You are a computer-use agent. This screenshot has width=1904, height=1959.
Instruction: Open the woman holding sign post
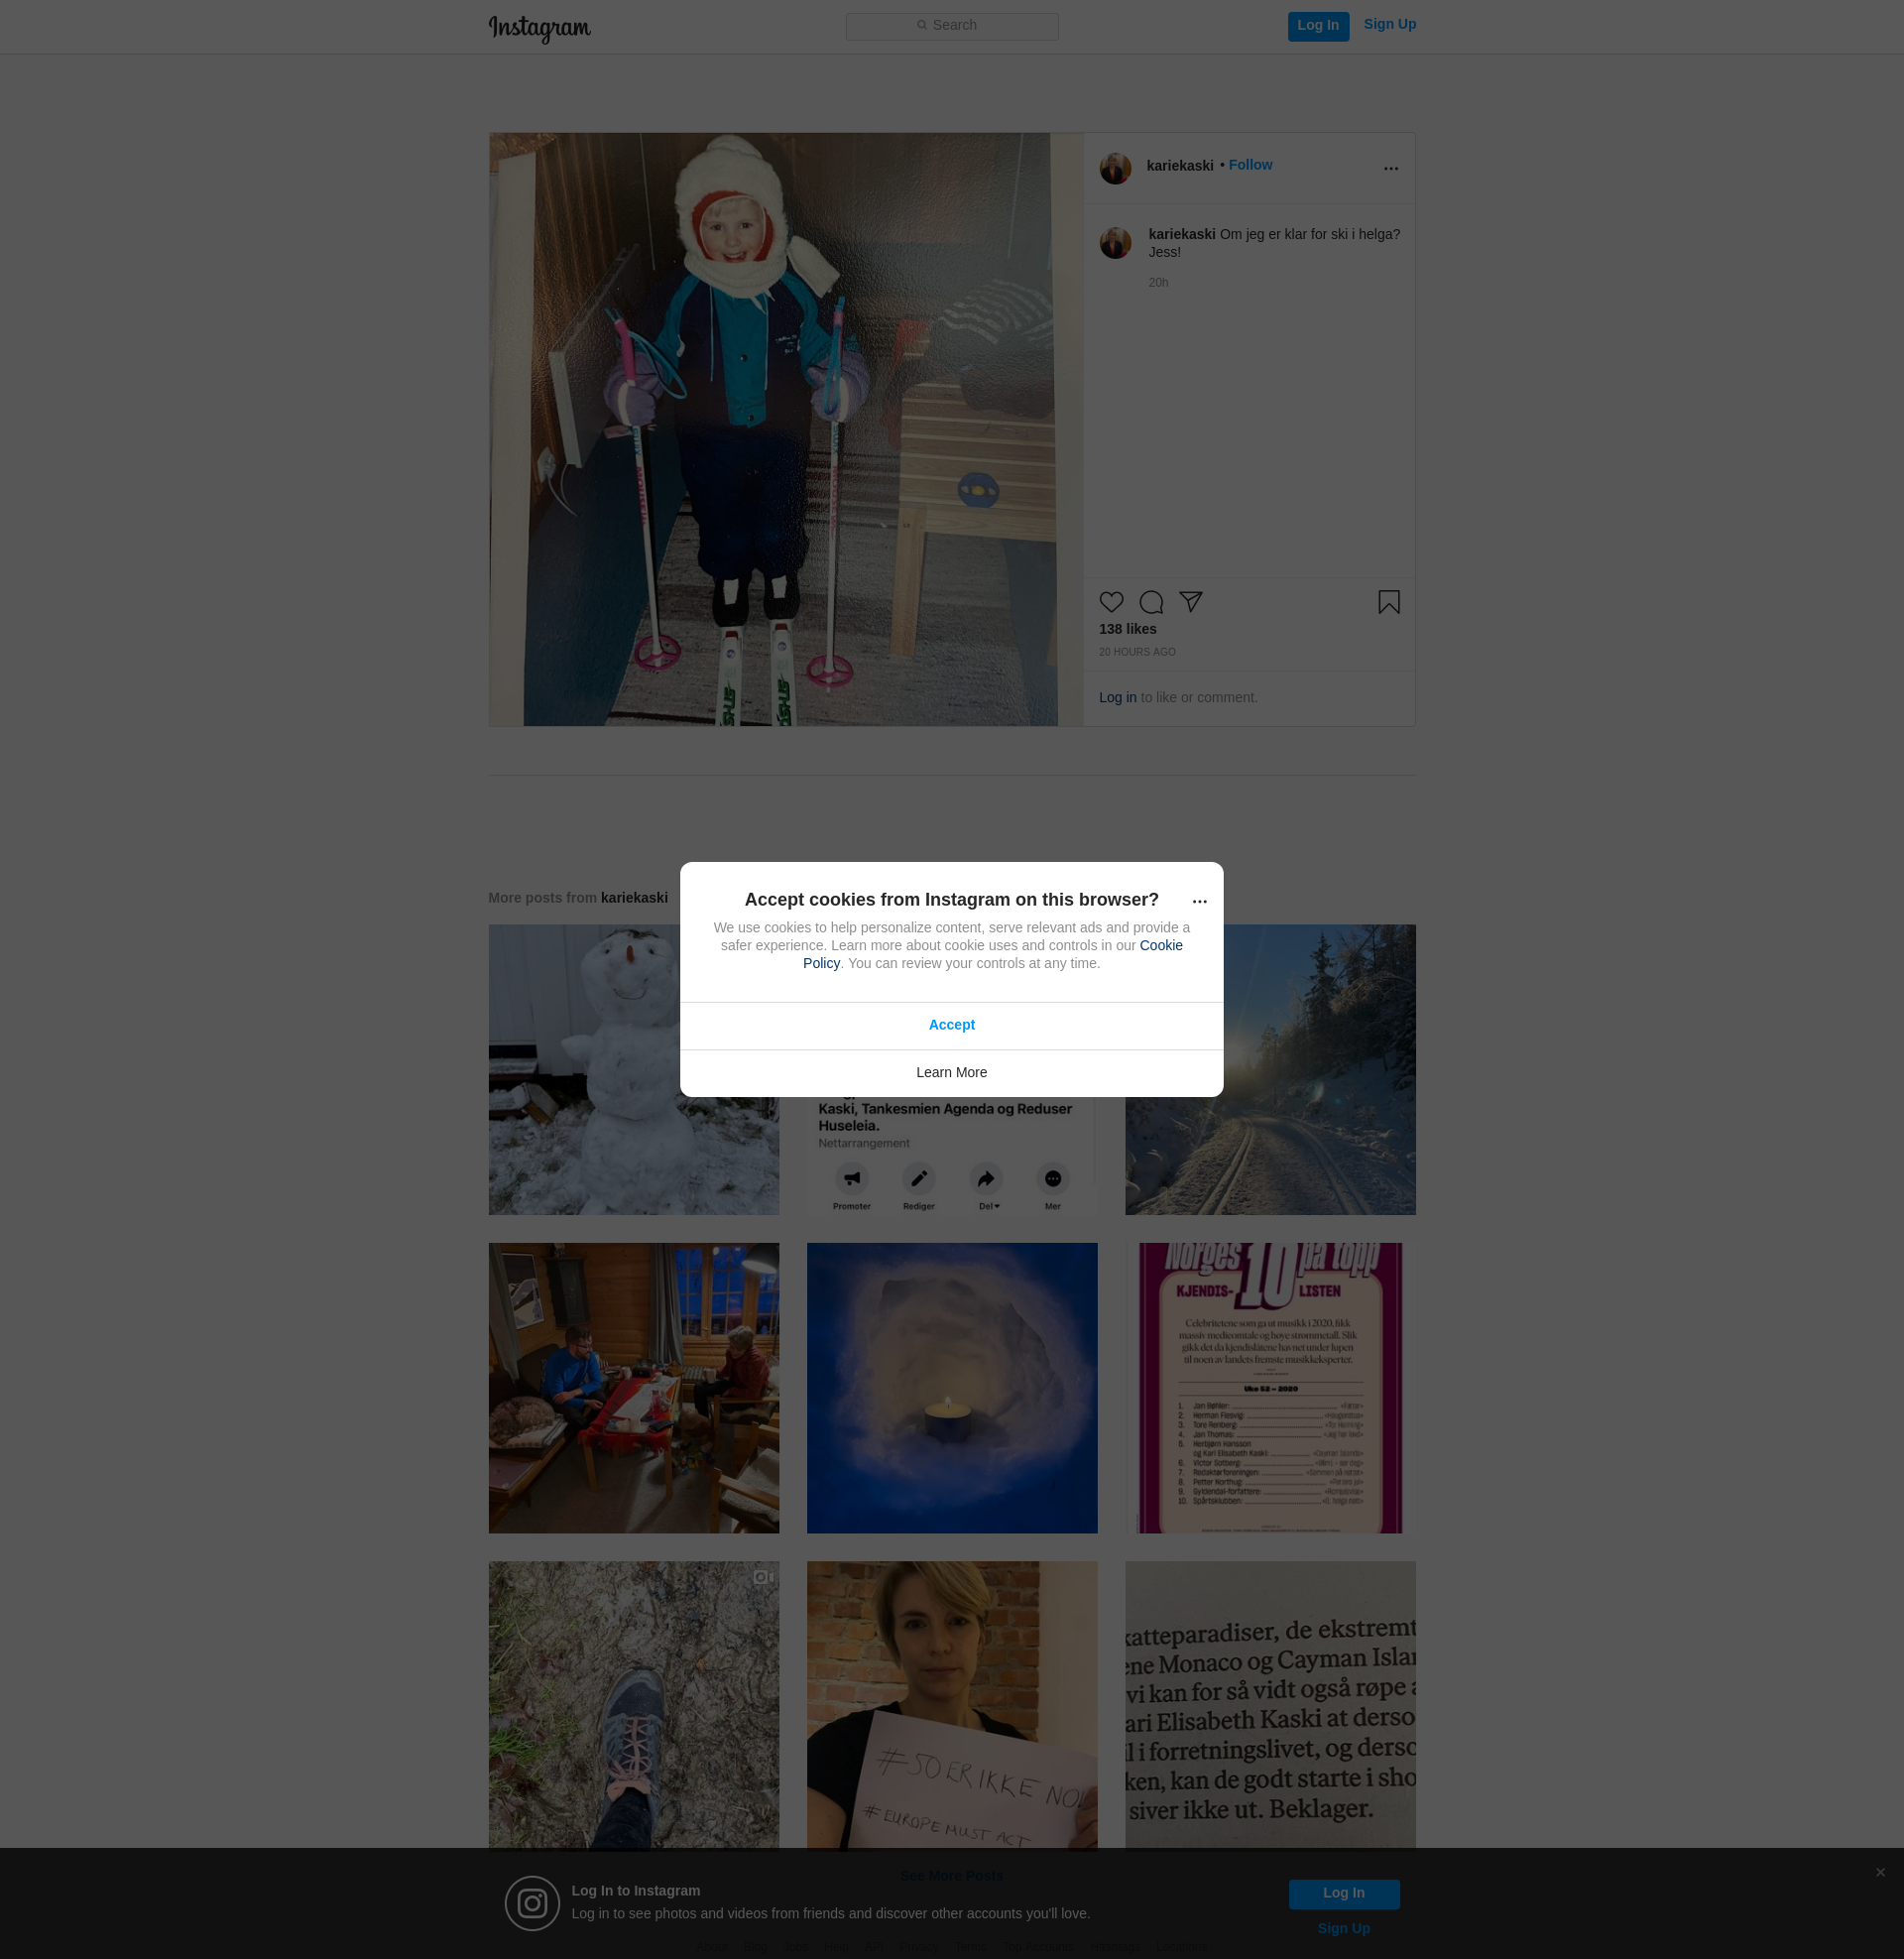pyautogui.click(x=951, y=1705)
